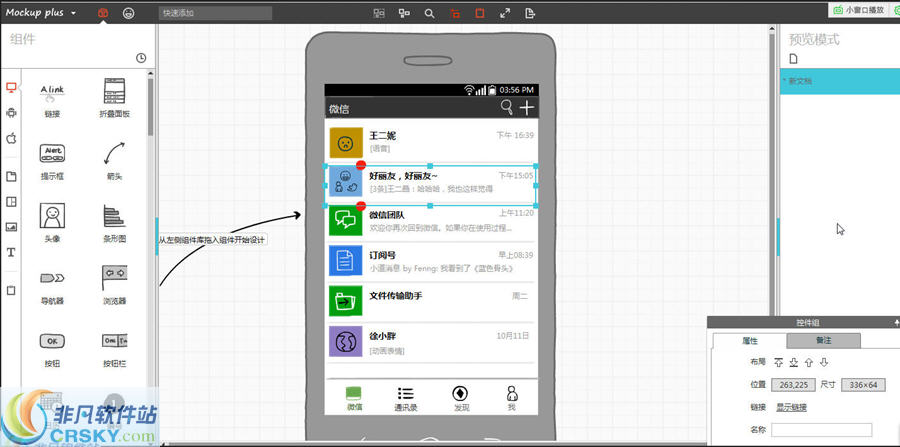
Task: Click the 通讯录 contacts bottom tab
Action: 406,399
